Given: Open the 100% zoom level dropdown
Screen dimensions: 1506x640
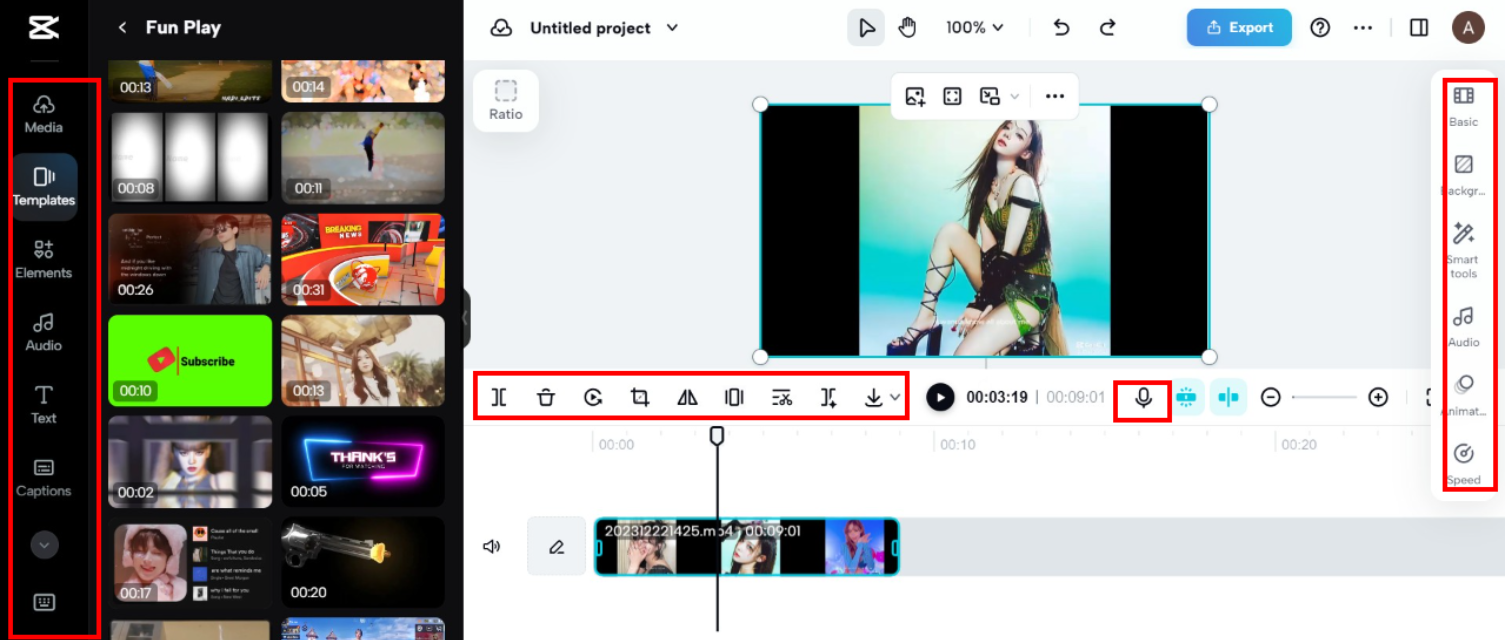Looking at the screenshot, I should pos(975,28).
